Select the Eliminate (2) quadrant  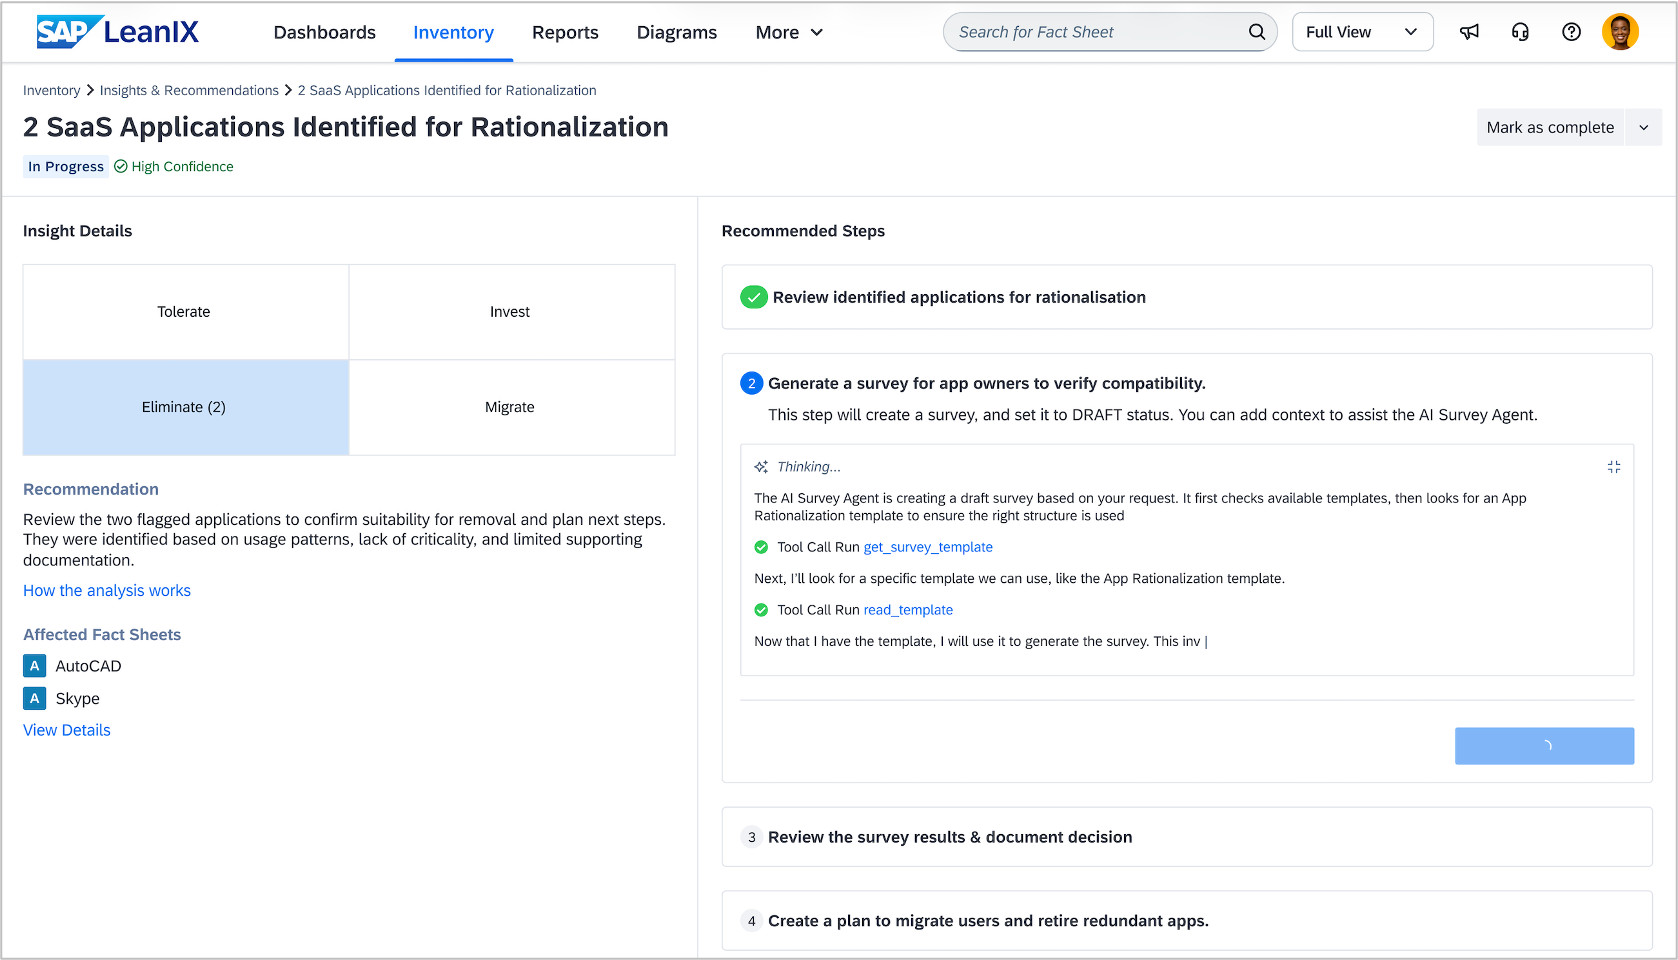tap(185, 407)
